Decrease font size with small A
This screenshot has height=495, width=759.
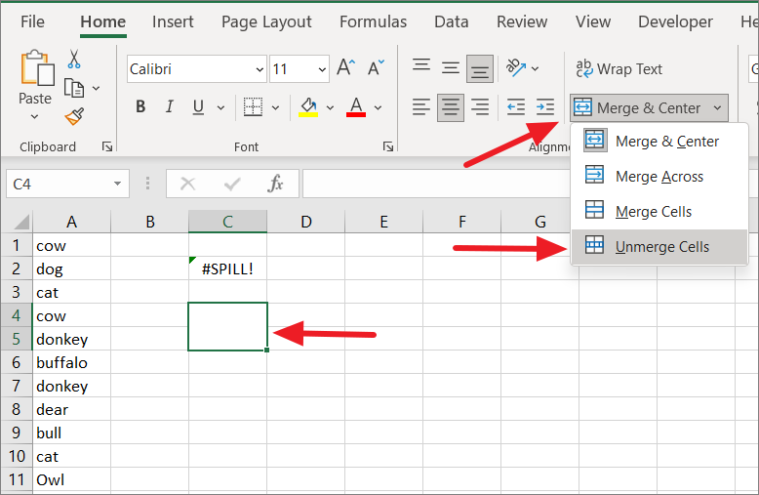coord(375,68)
